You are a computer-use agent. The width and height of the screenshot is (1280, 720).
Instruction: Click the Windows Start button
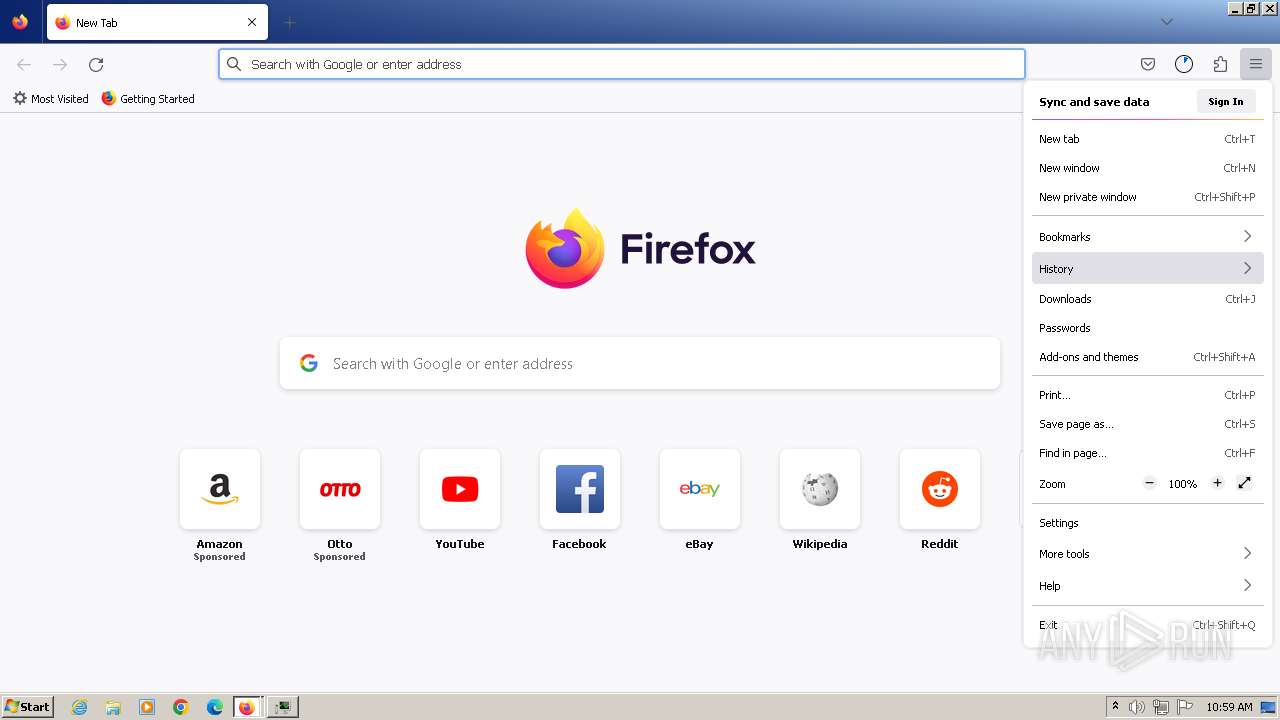coord(28,706)
